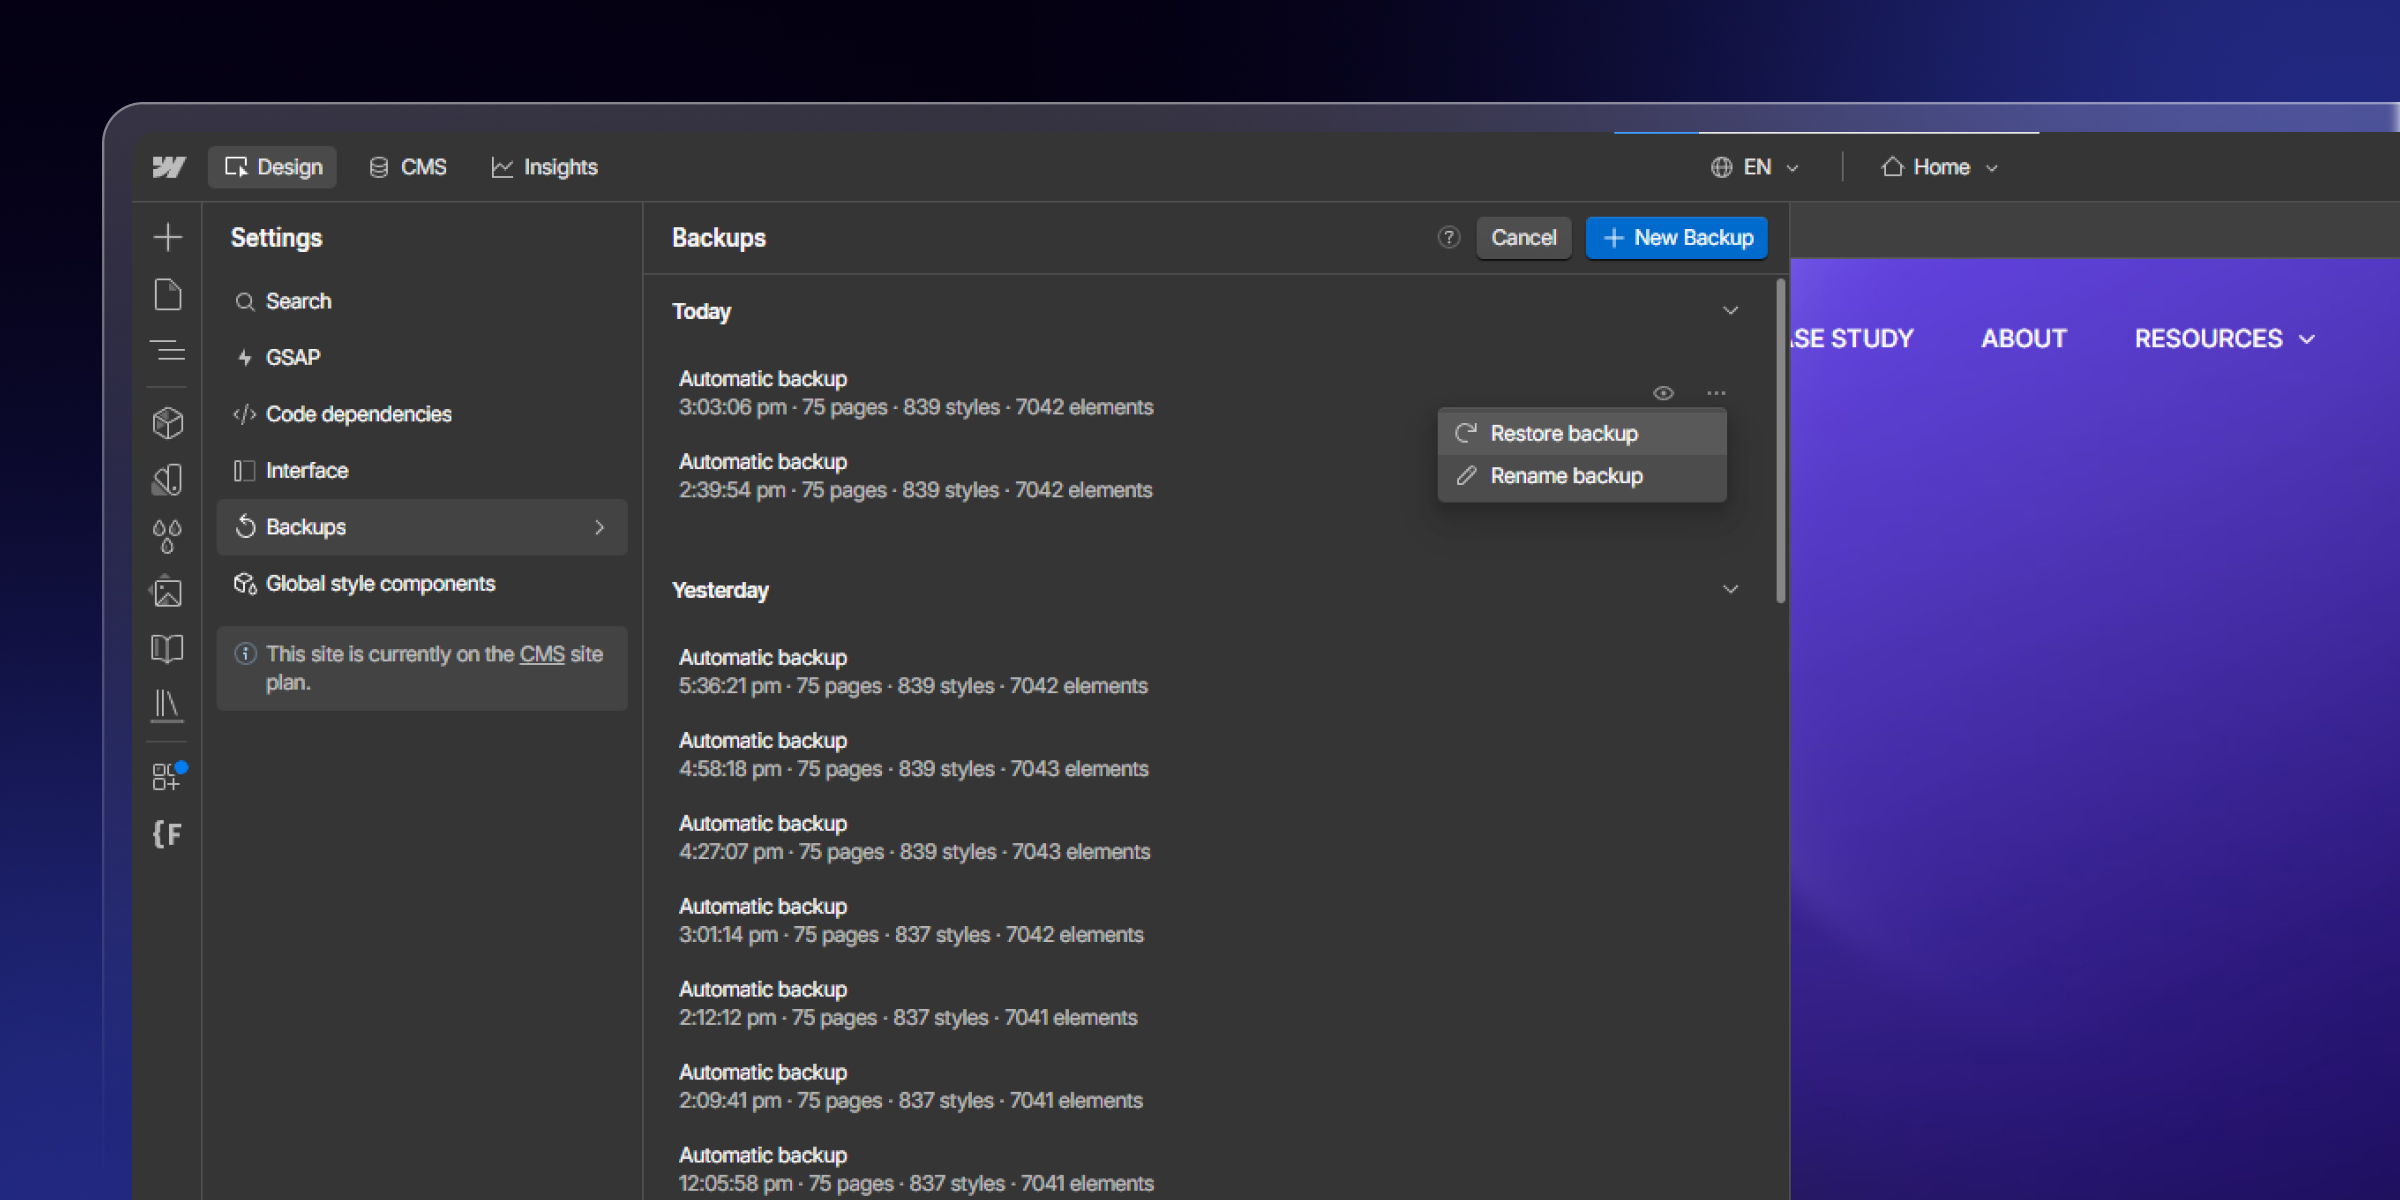Open Code dependencies settings
The height and width of the screenshot is (1200, 2400).
tap(422, 414)
